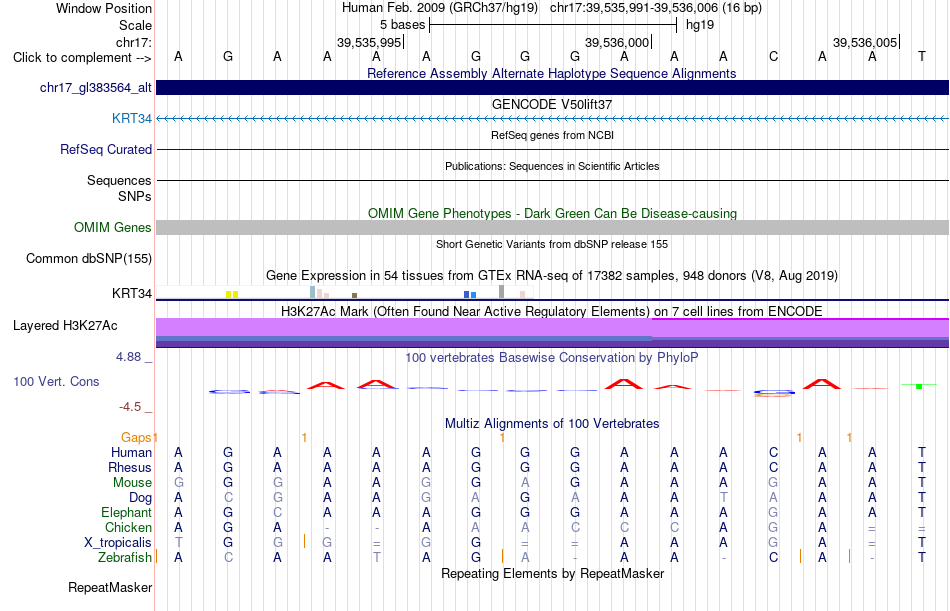Viewport: 950px width, 611px height.
Task: Click the blue bars in the GTEx expression chart
Action: pyautogui.click(x=470, y=295)
